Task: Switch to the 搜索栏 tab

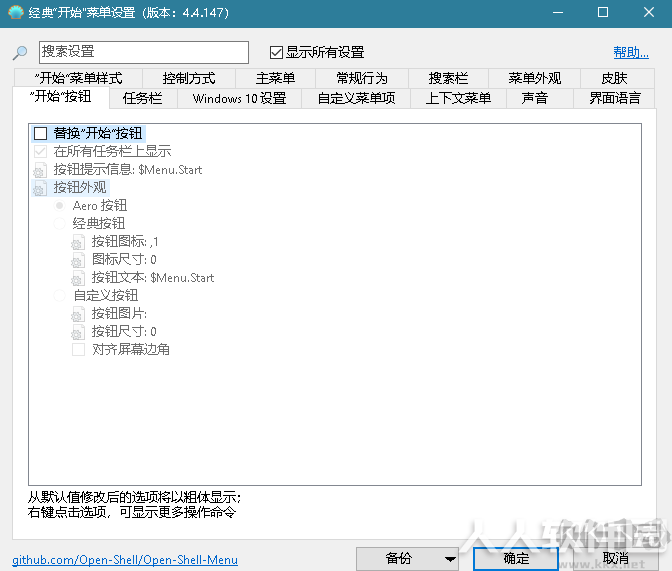Action: [x=448, y=78]
